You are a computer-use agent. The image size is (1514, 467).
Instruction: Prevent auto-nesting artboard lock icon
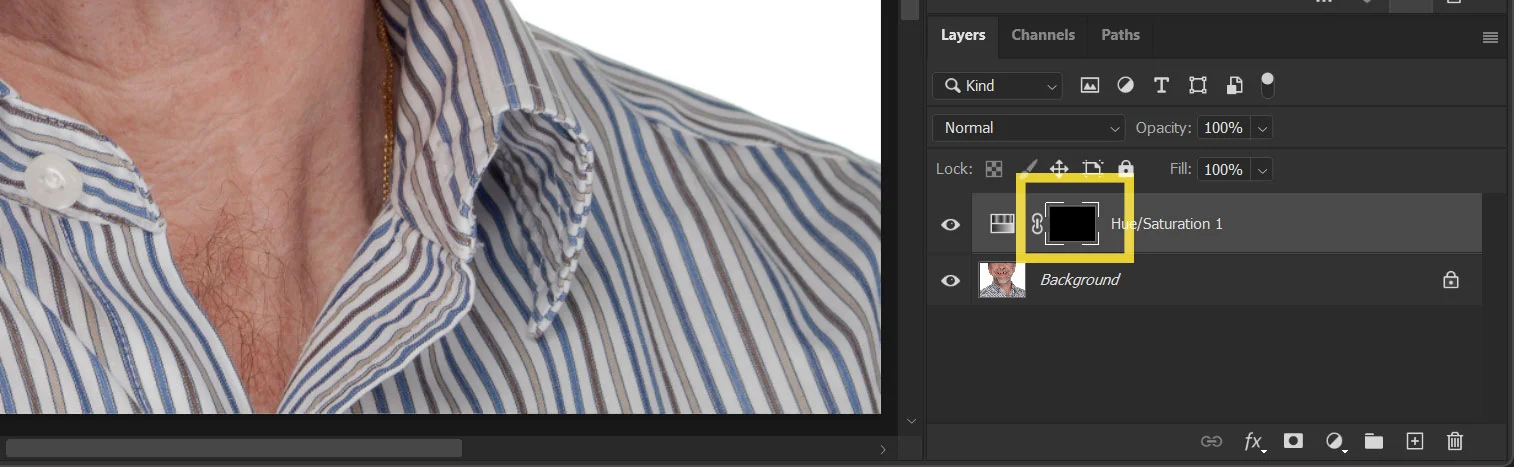click(x=1093, y=169)
